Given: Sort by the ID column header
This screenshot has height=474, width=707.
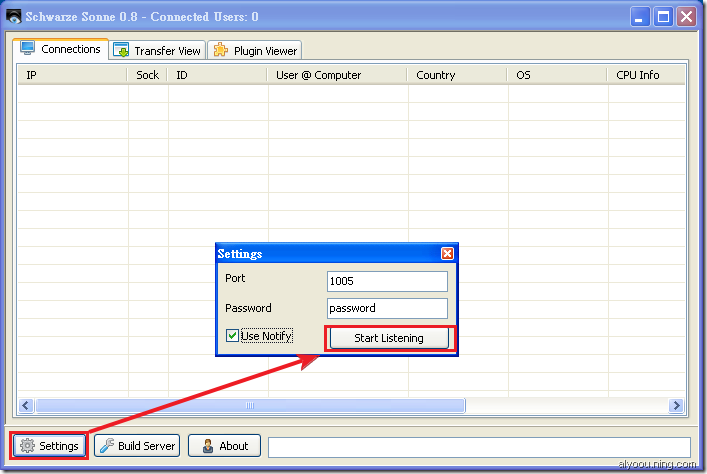Looking at the screenshot, I should pyautogui.click(x=217, y=75).
